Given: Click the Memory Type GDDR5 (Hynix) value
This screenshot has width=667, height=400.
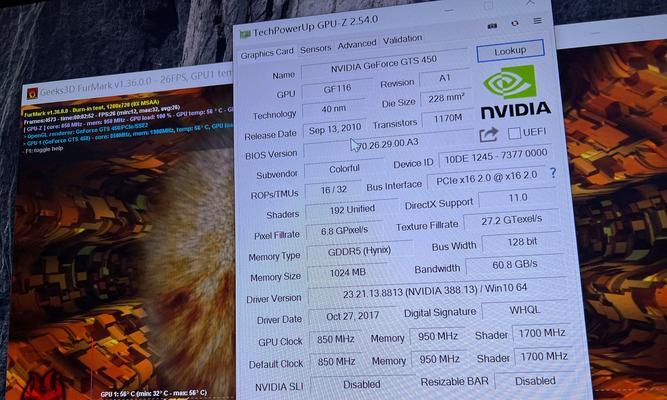Looking at the screenshot, I should pos(359,251).
